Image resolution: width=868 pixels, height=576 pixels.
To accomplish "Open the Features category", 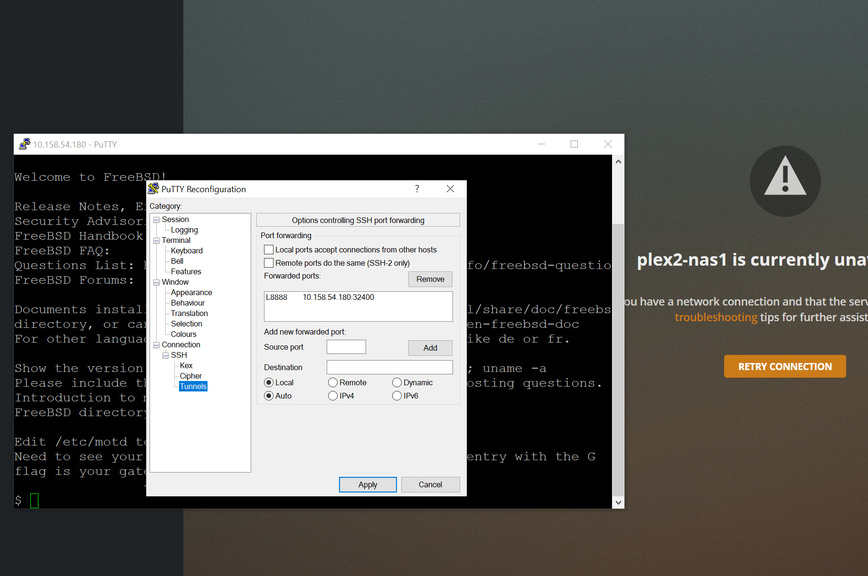I will tap(186, 272).
